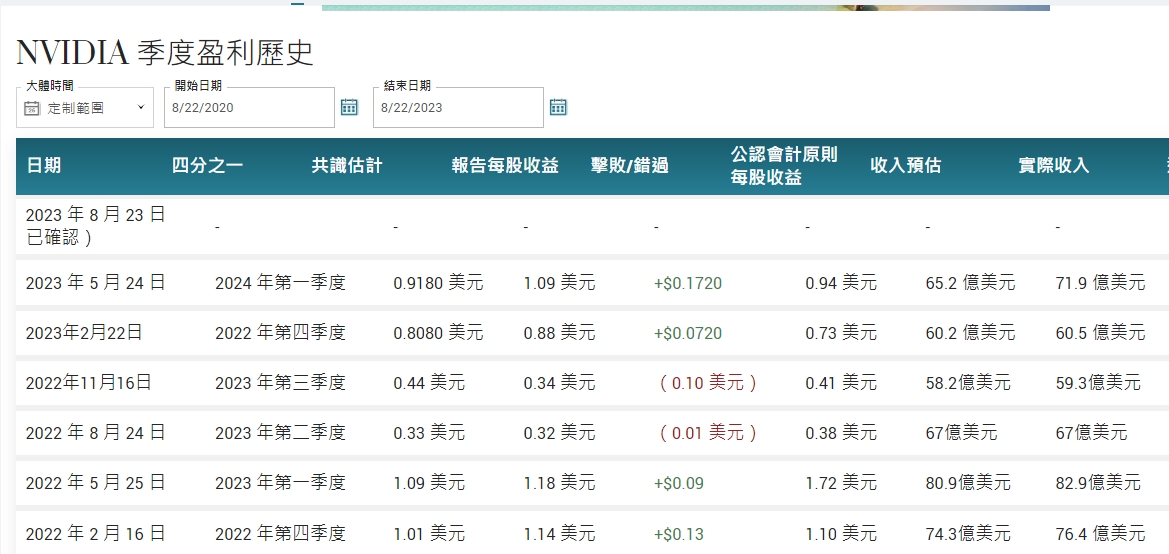Click the 2024 年第一季度 quarter cell

pyautogui.click(x=280, y=283)
